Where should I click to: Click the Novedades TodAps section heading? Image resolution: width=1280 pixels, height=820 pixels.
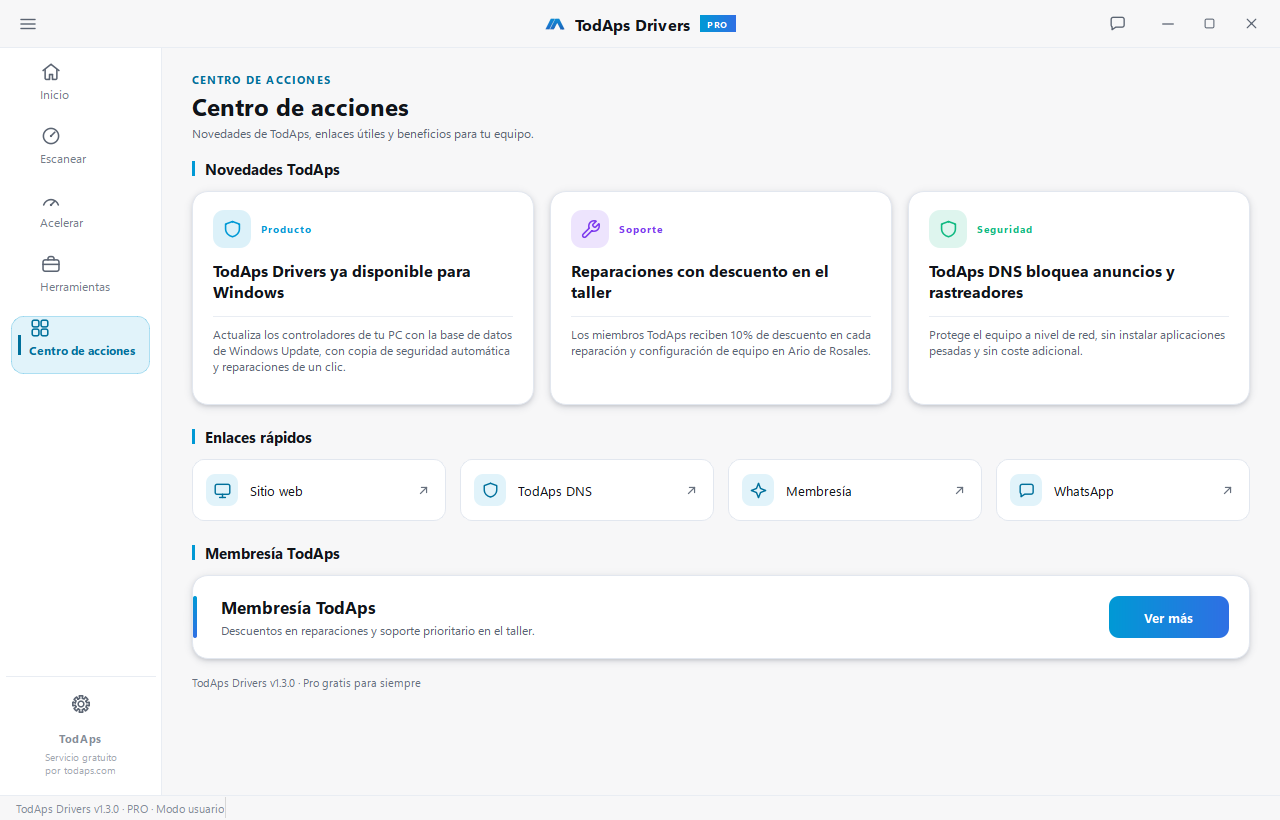[272, 170]
